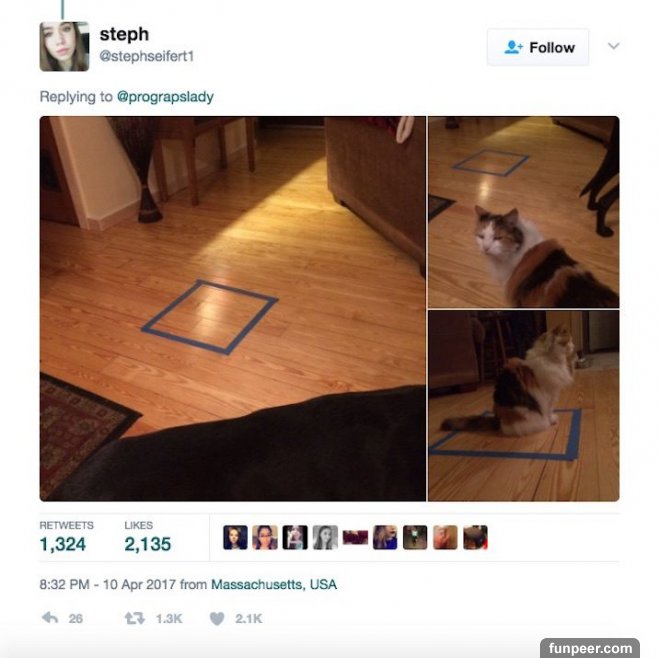Expand the tweet options chevron
Screen dimensions: 660x658
[614, 46]
